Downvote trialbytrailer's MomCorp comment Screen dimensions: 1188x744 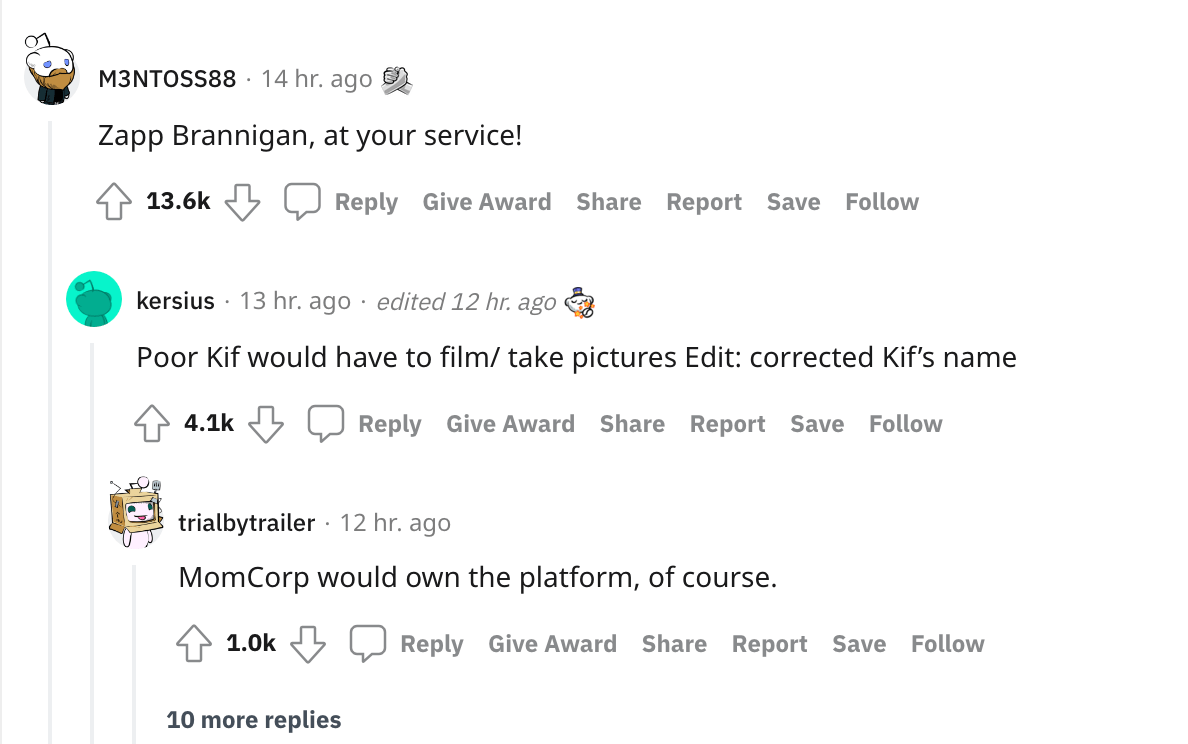(308, 644)
